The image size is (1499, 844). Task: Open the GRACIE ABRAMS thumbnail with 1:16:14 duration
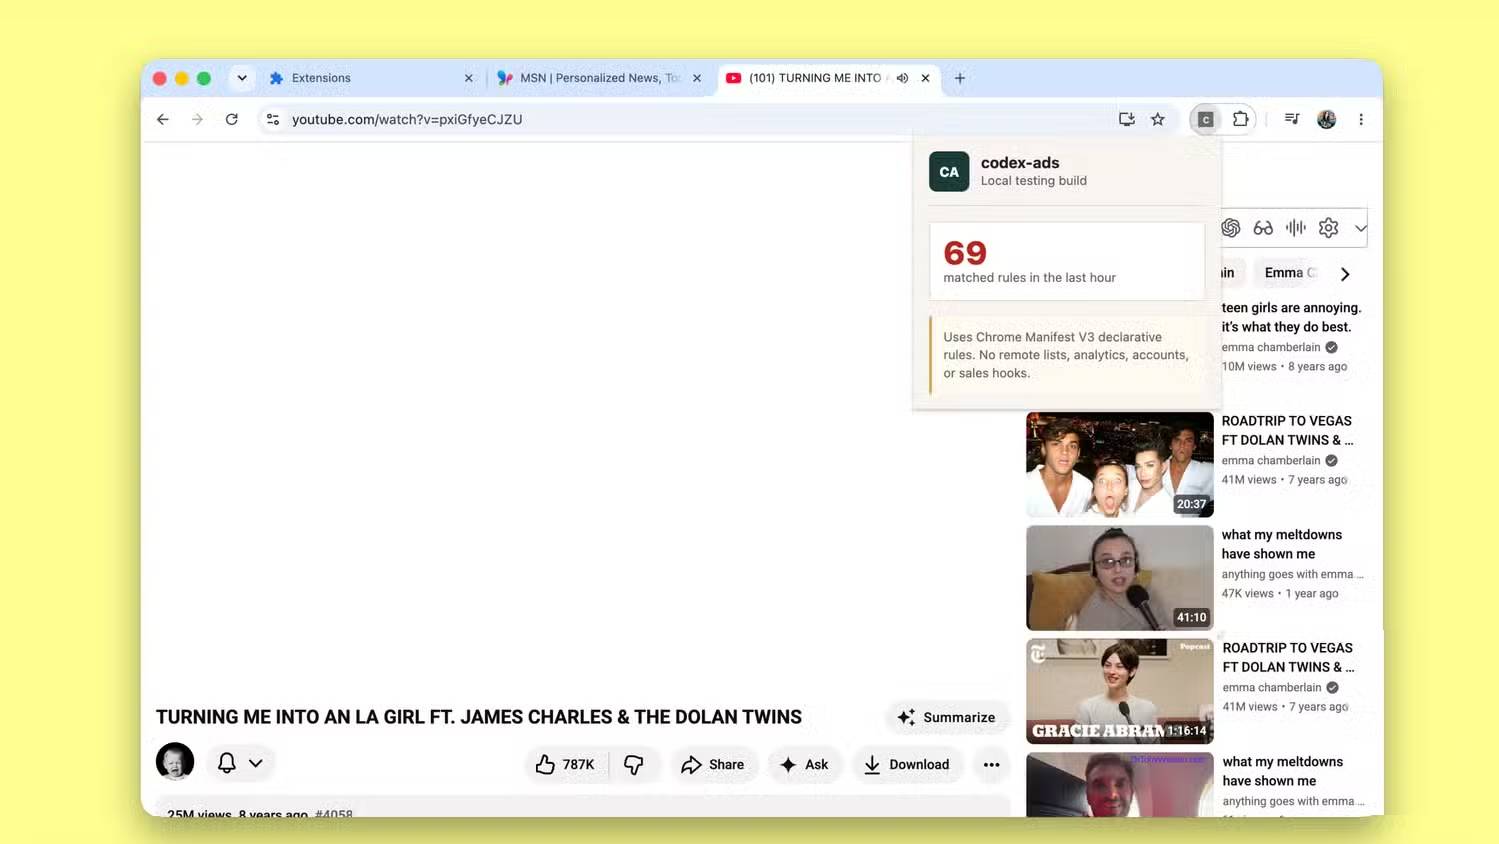(x=1120, y=691)
